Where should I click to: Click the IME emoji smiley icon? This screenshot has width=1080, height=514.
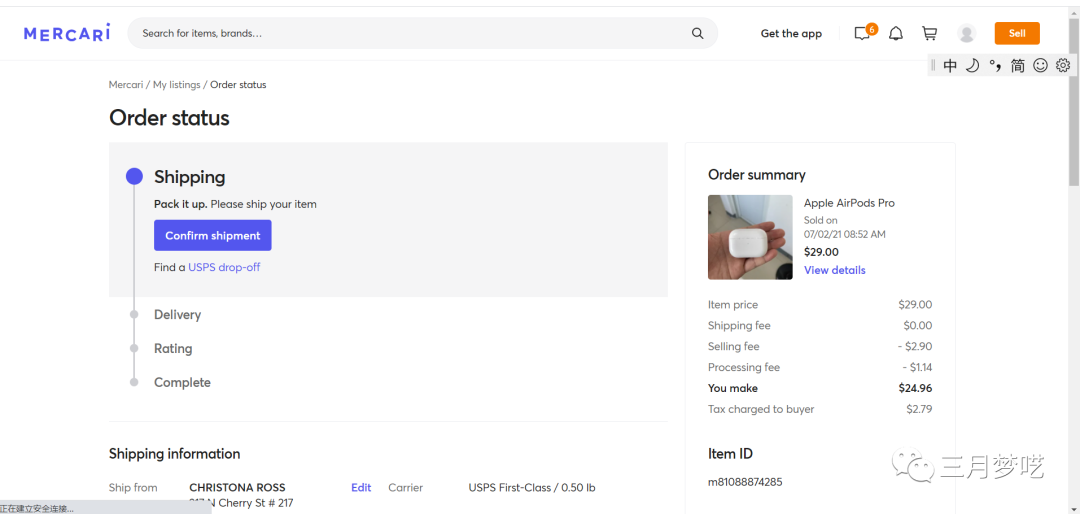click(x=1040, y=65)
